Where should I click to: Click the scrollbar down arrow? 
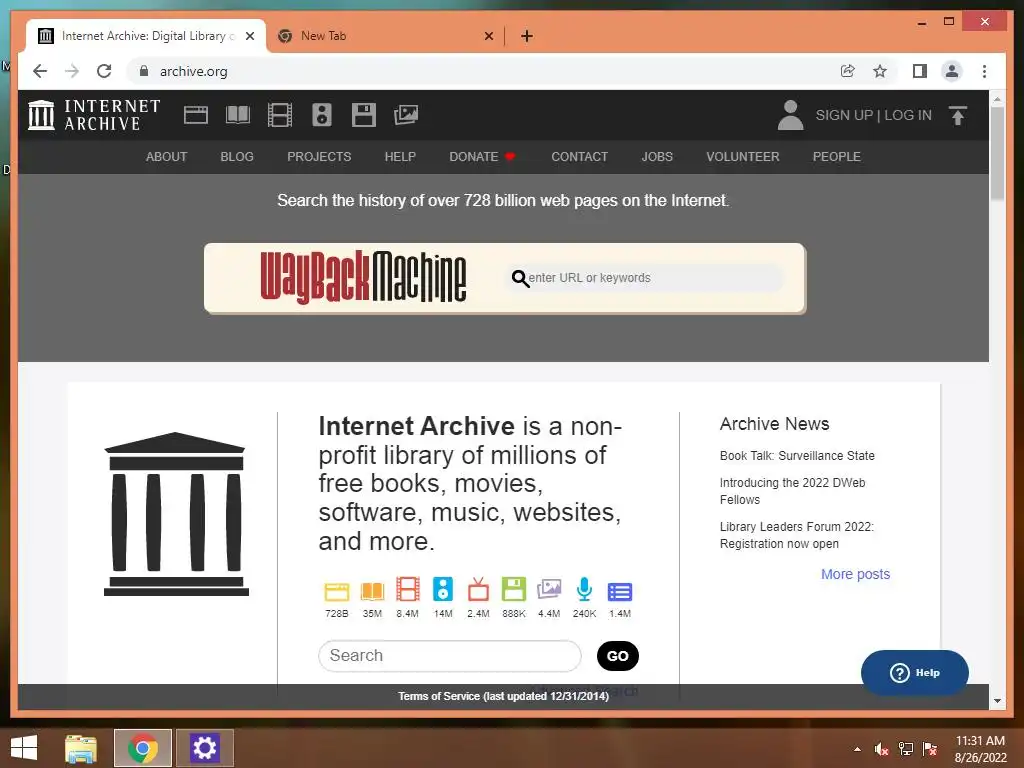click(997, 701)
